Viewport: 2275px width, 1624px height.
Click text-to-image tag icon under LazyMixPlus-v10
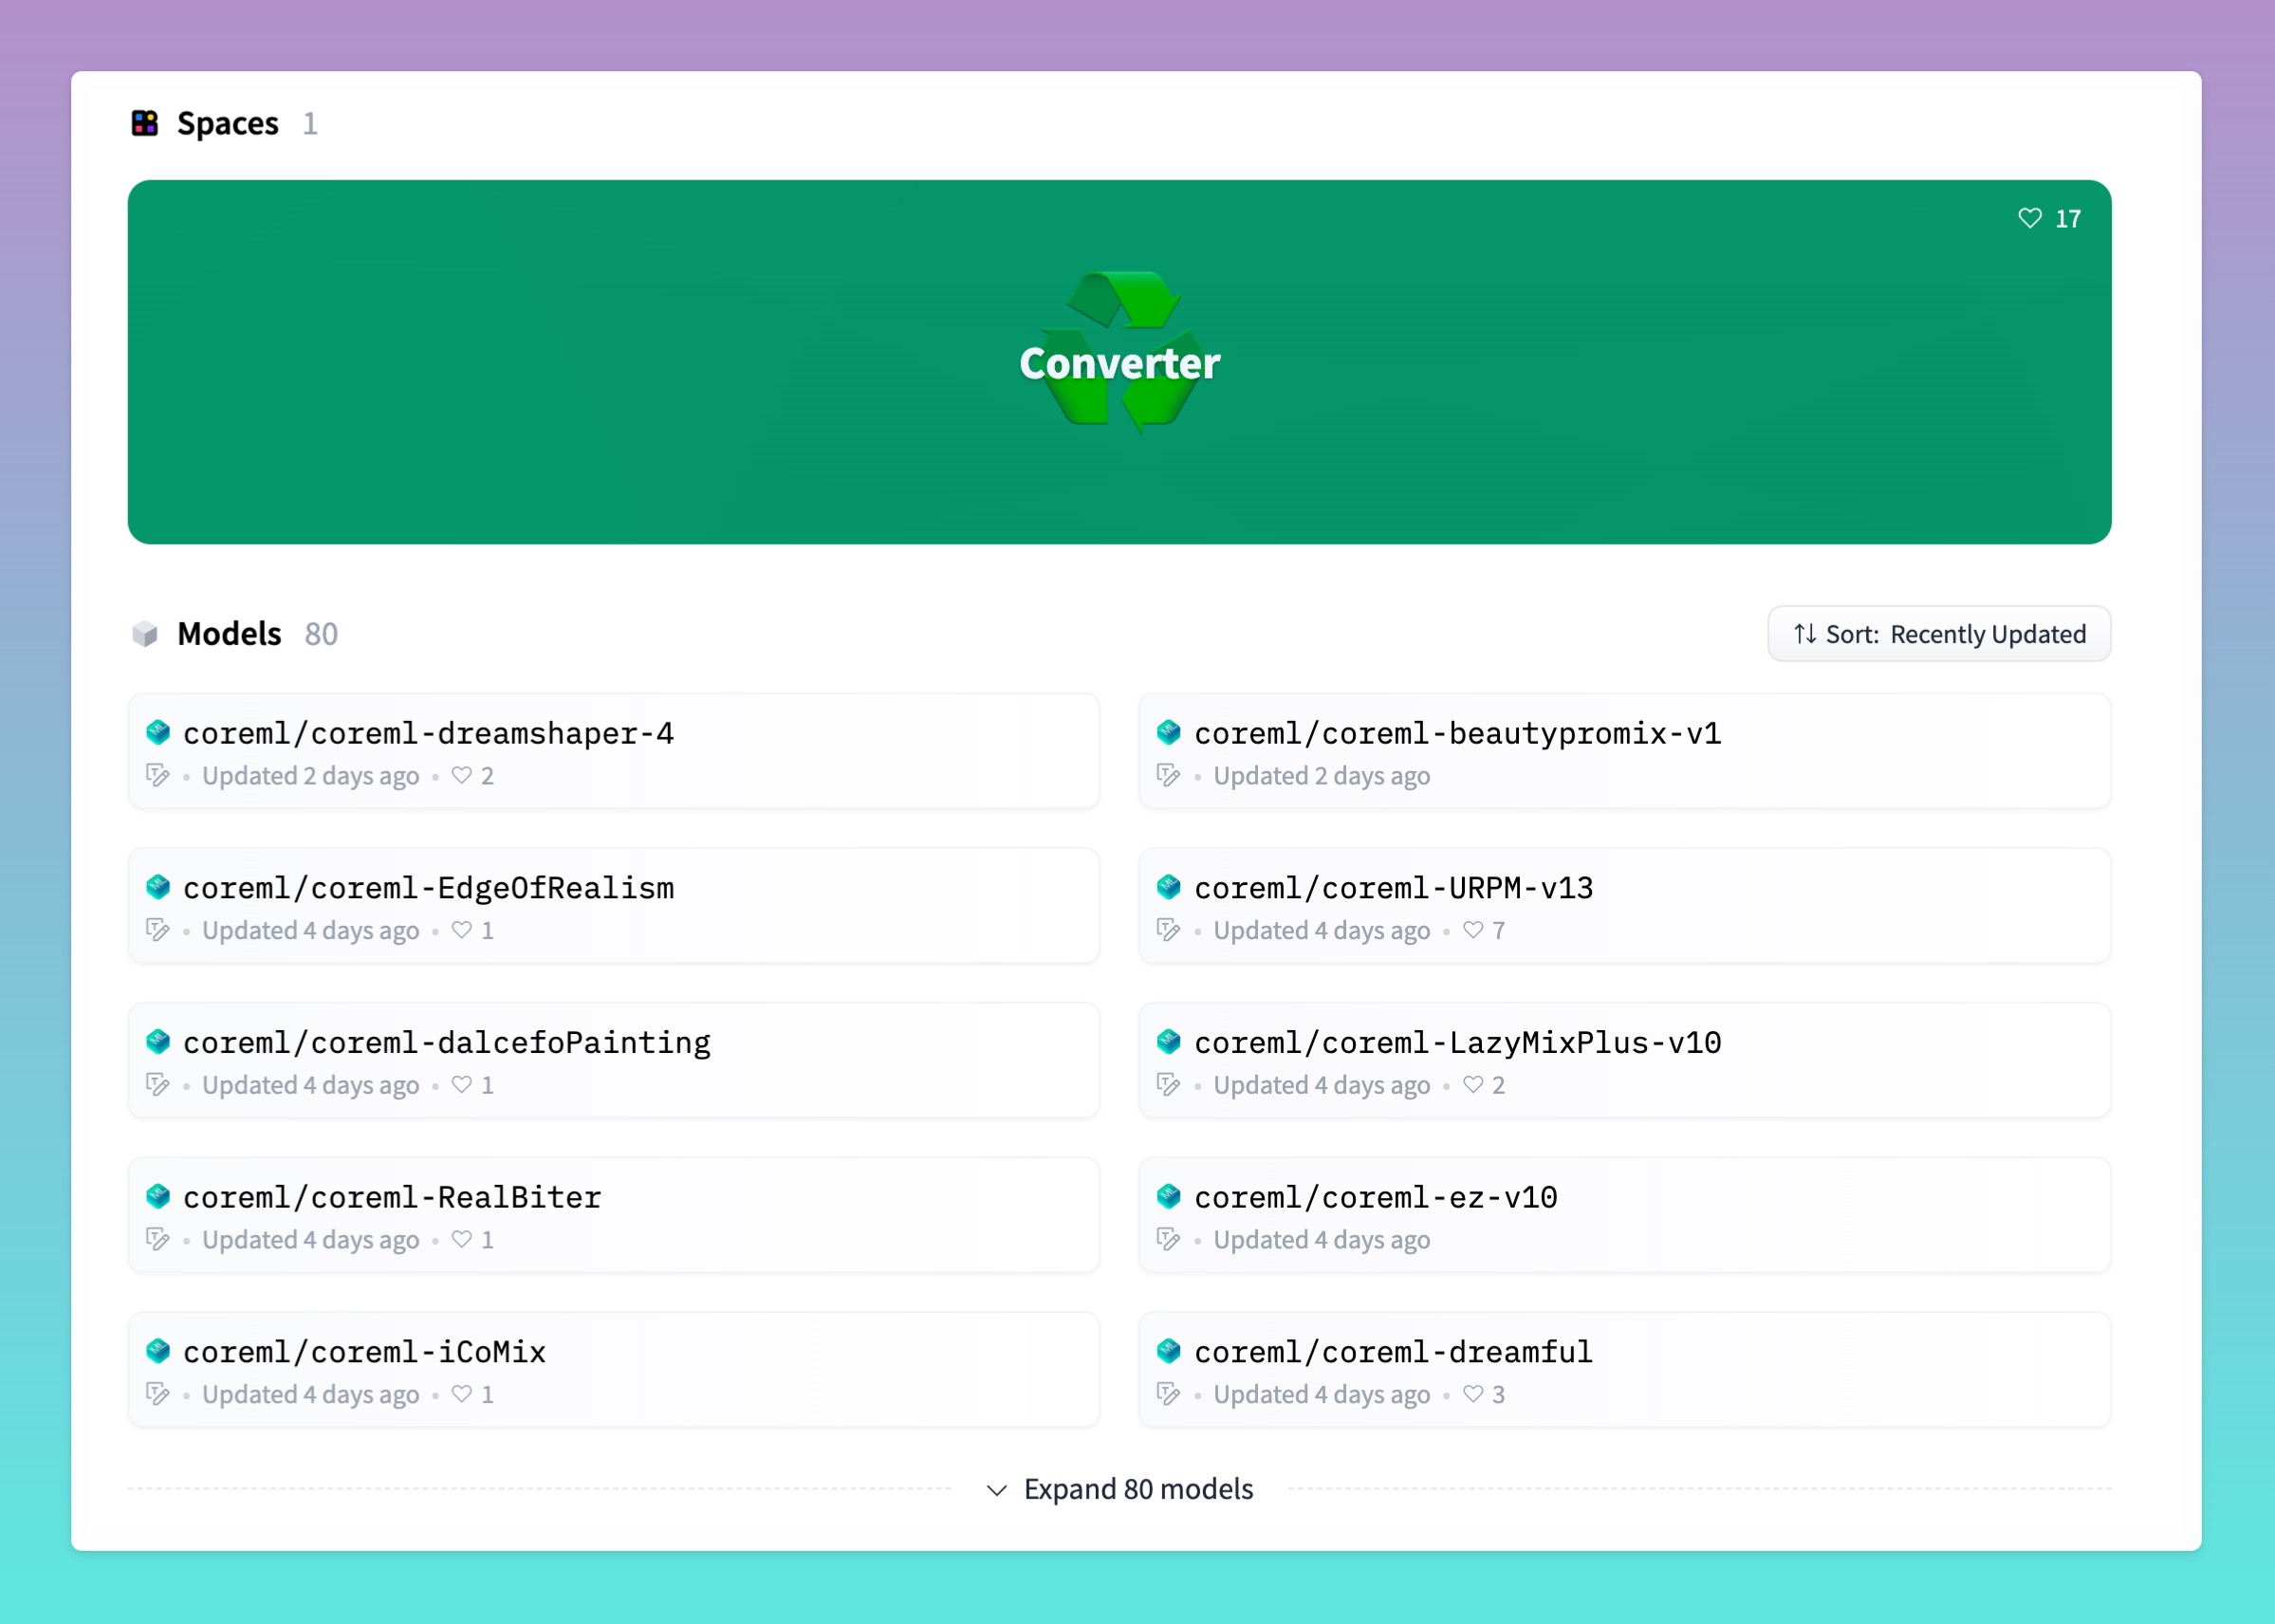pos(1169,1084)
